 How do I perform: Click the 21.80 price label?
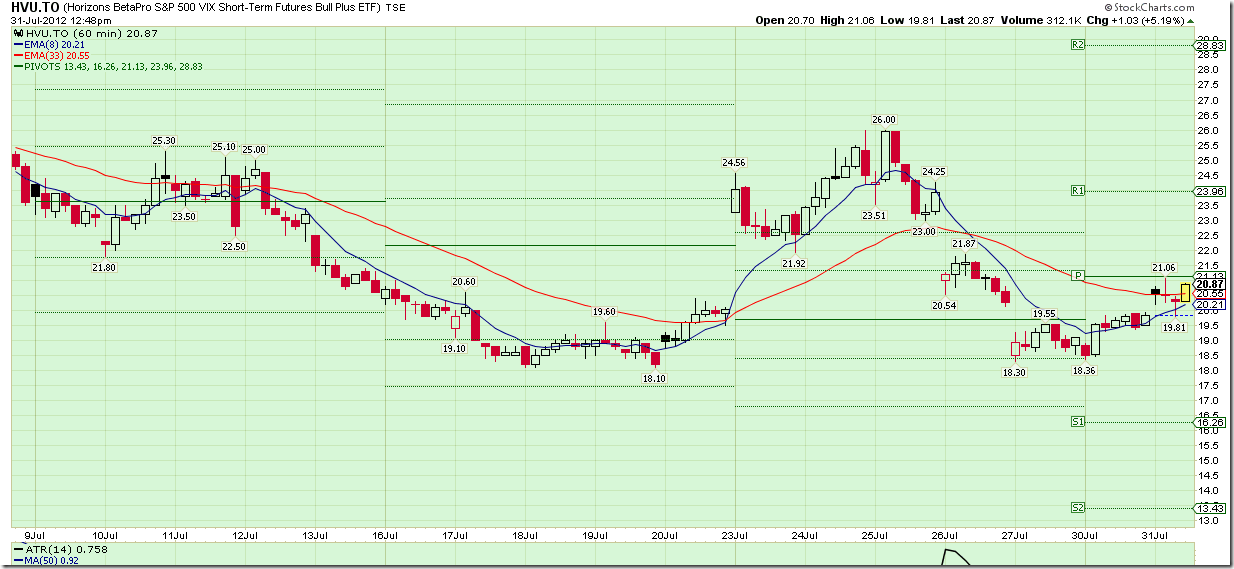(x=104, y=267)
